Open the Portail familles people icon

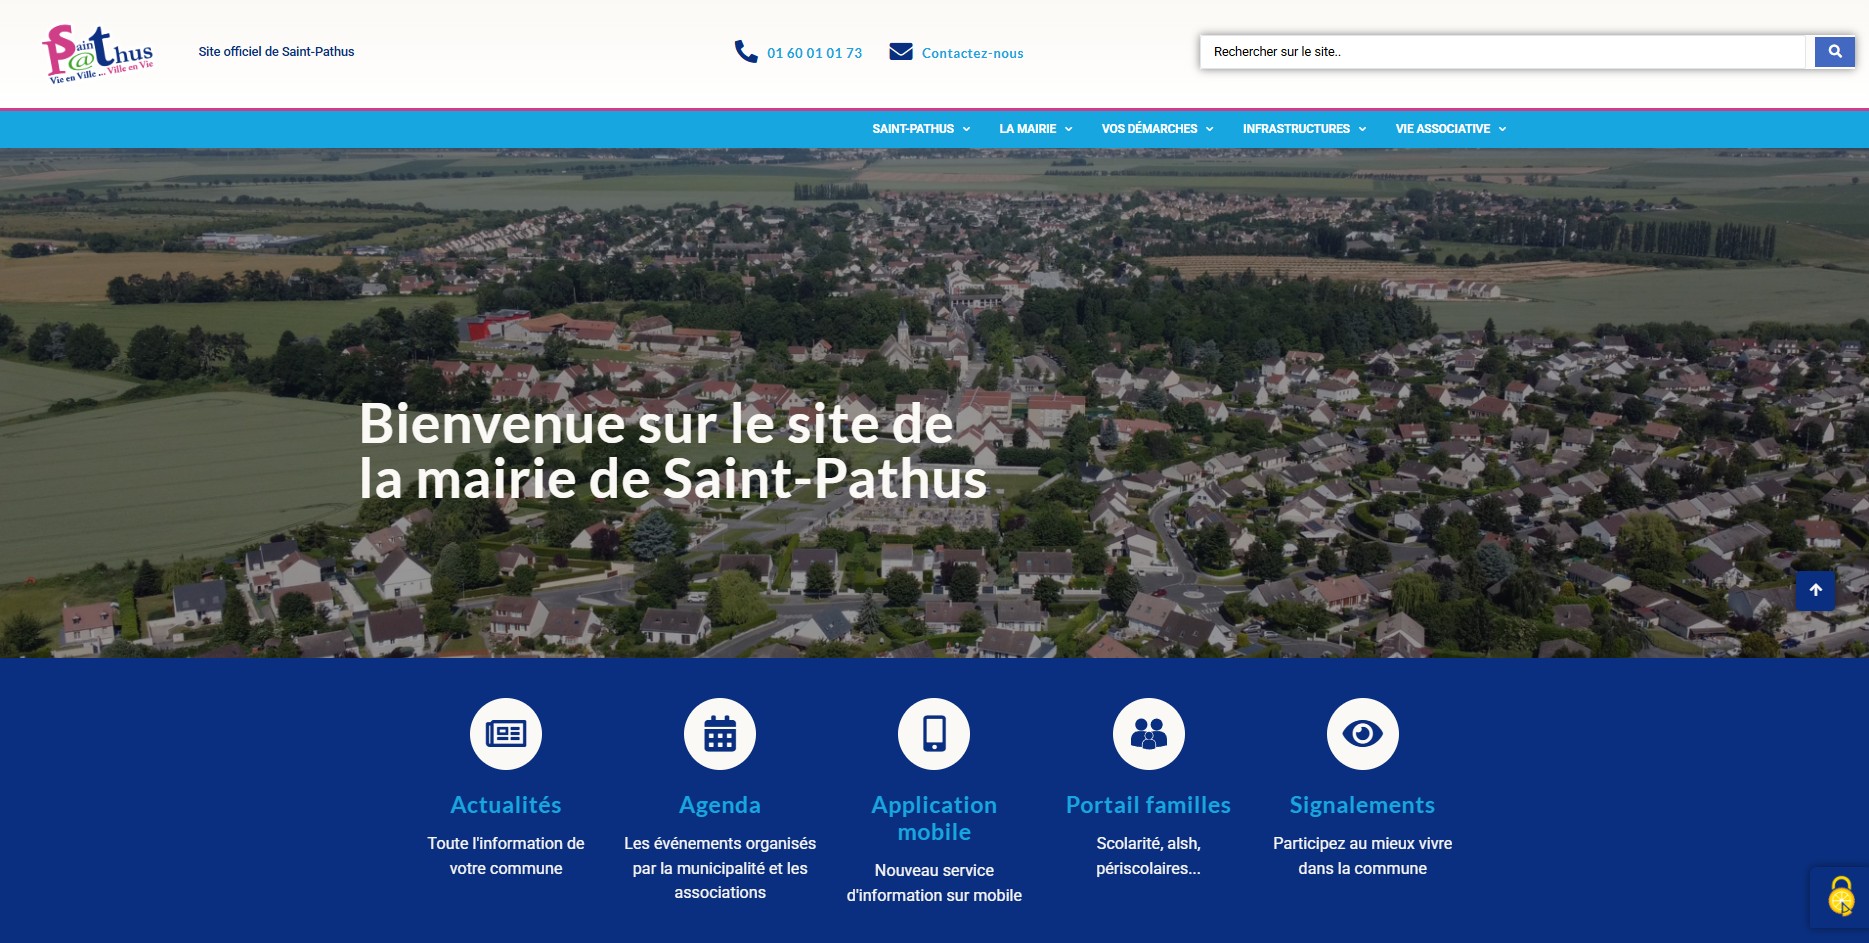pyautogui.click(x=1148, y=734)
